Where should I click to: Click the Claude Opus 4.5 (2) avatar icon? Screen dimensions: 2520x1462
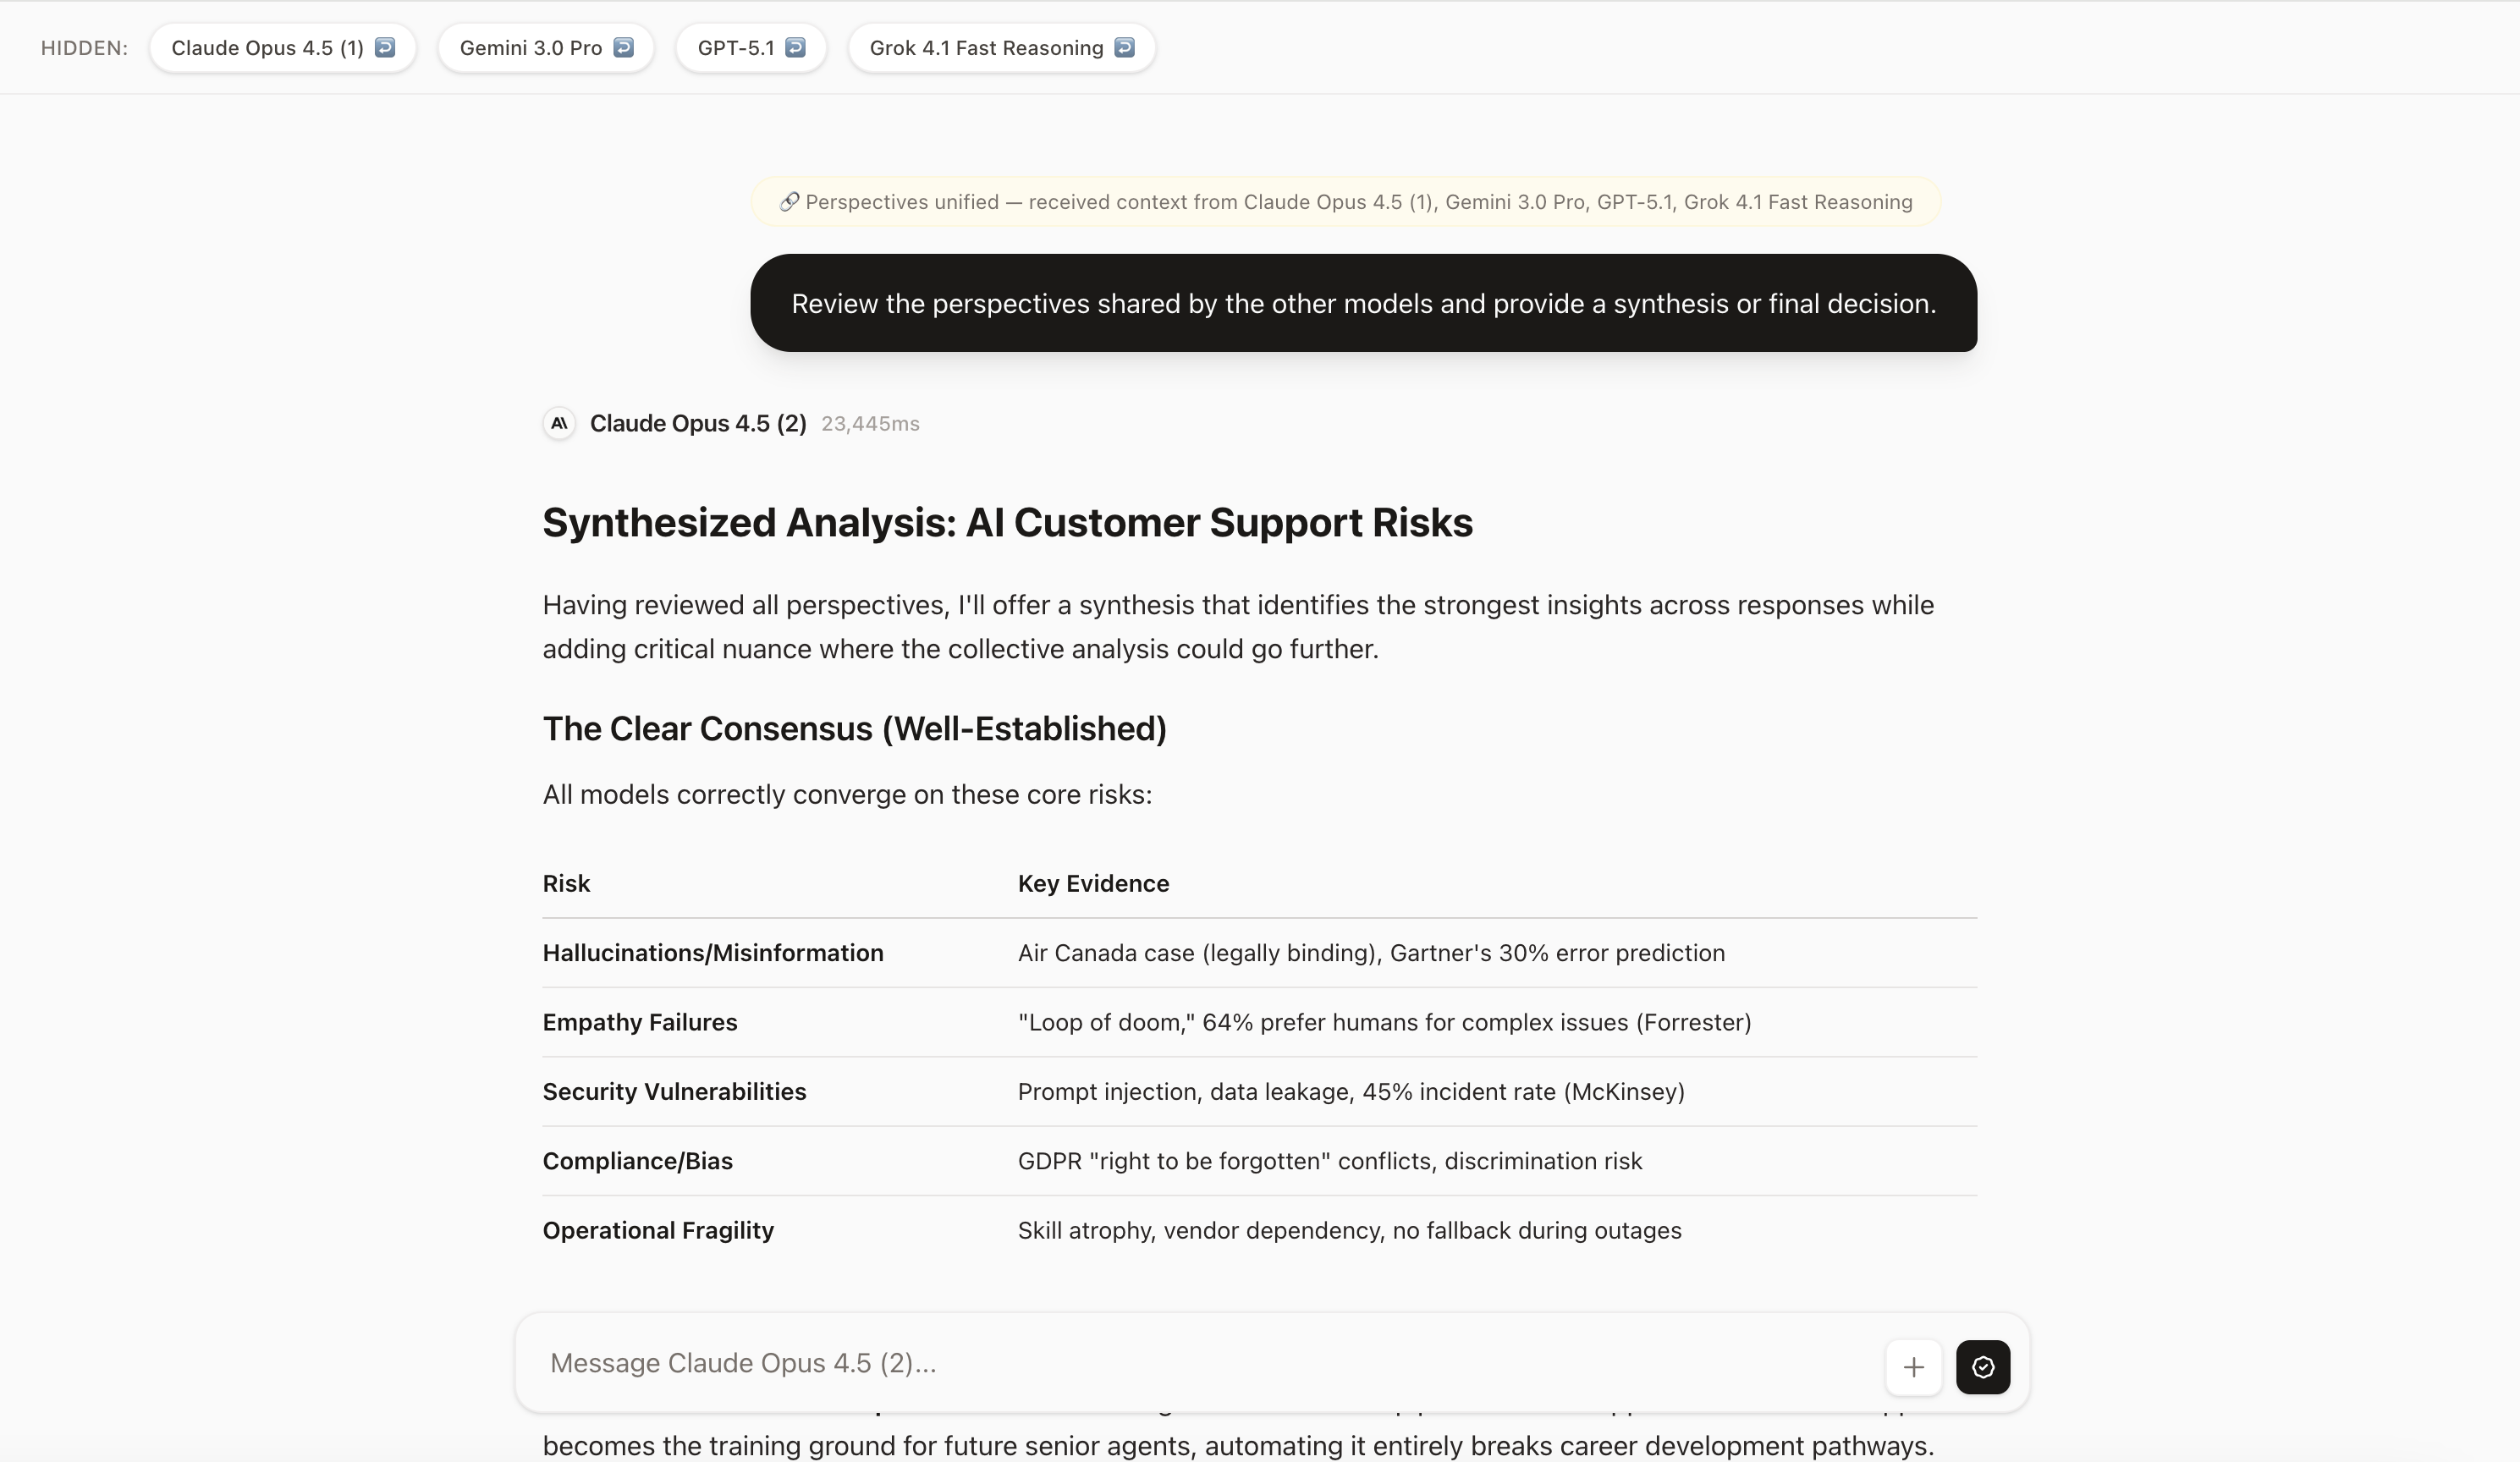[559, 423]
